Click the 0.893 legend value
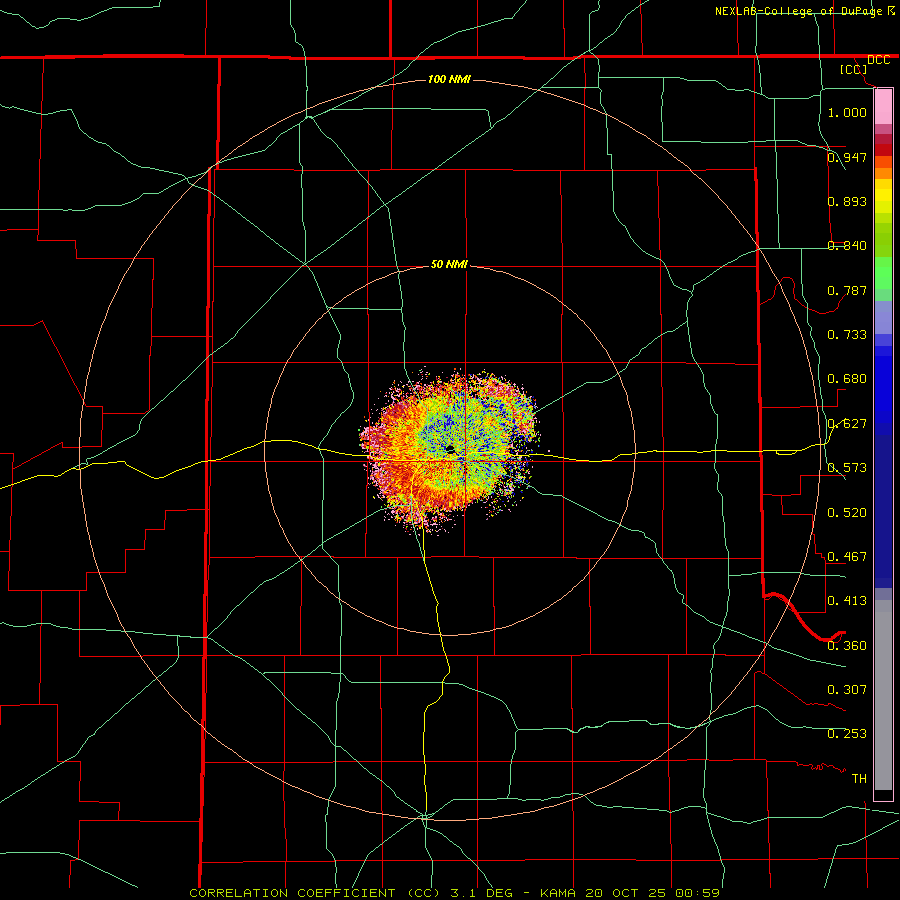900x900 pixels. (847, 201)
